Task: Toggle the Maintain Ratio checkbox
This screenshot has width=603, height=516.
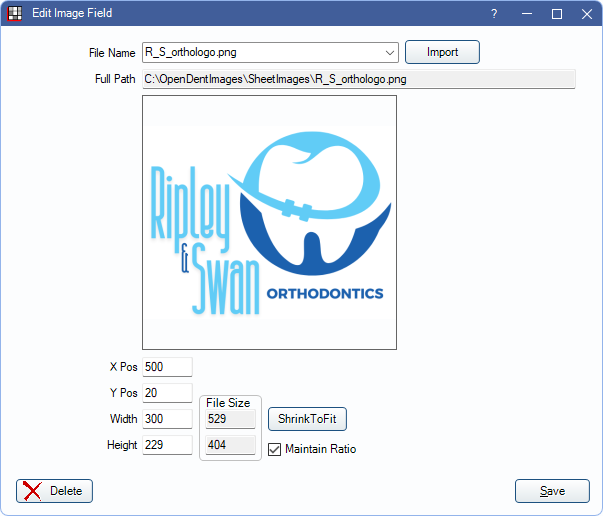Action: (x=275, y=449)
